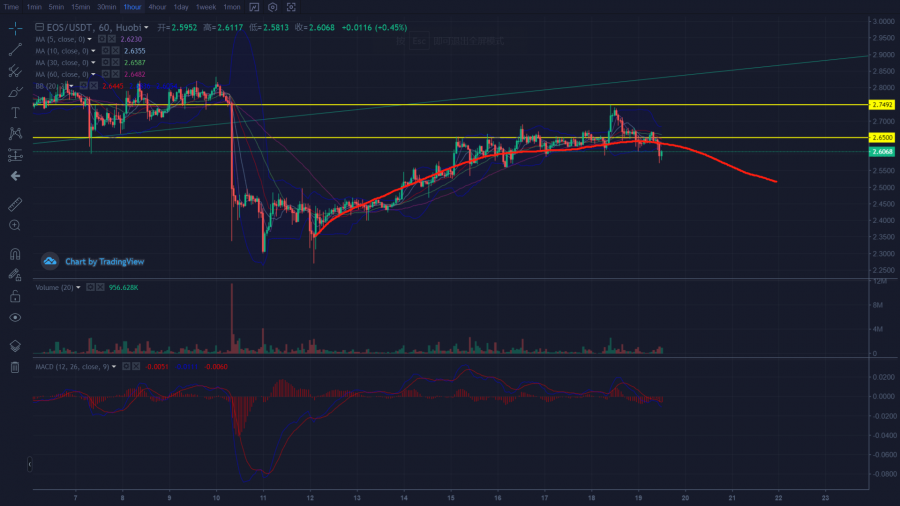The width and height of the screenshot is (900, 506).
Task: Switch to the 4hour interval
Action: [x=157, y=7]
